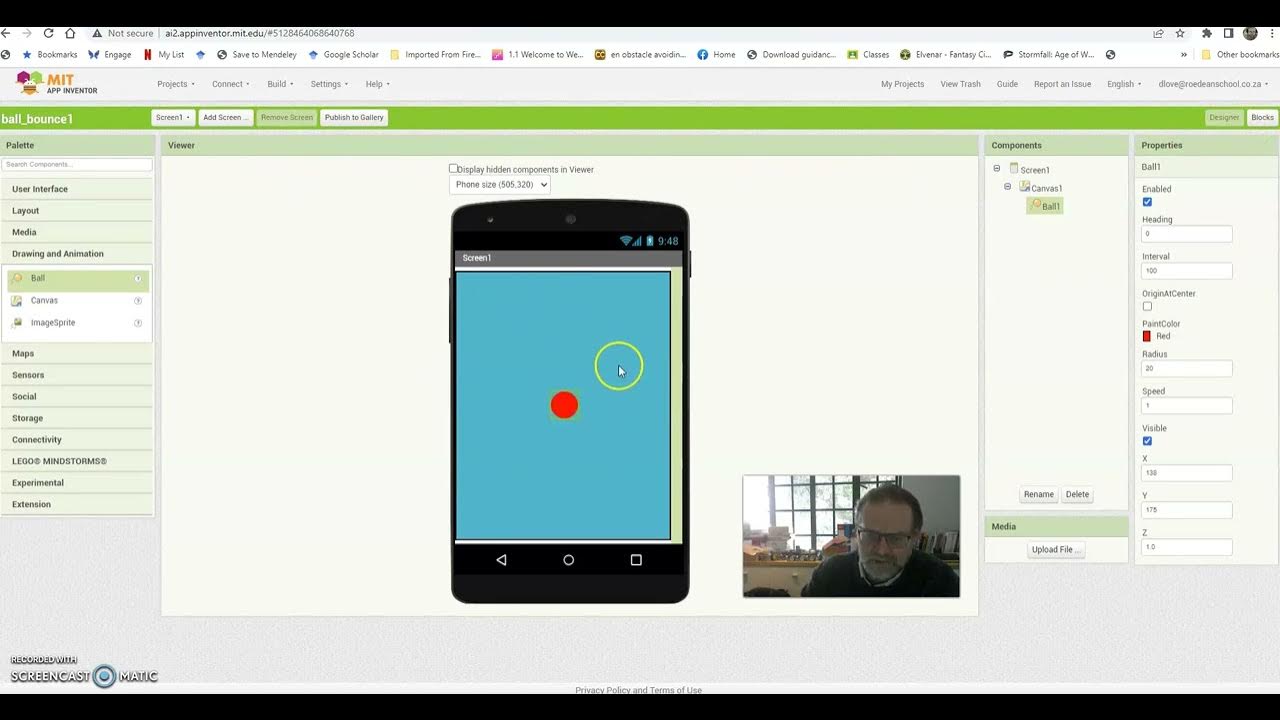This screenshot has height=720, width=1280.
Task: Select Ball1 in the Components tree
Action: (1045, 206)
